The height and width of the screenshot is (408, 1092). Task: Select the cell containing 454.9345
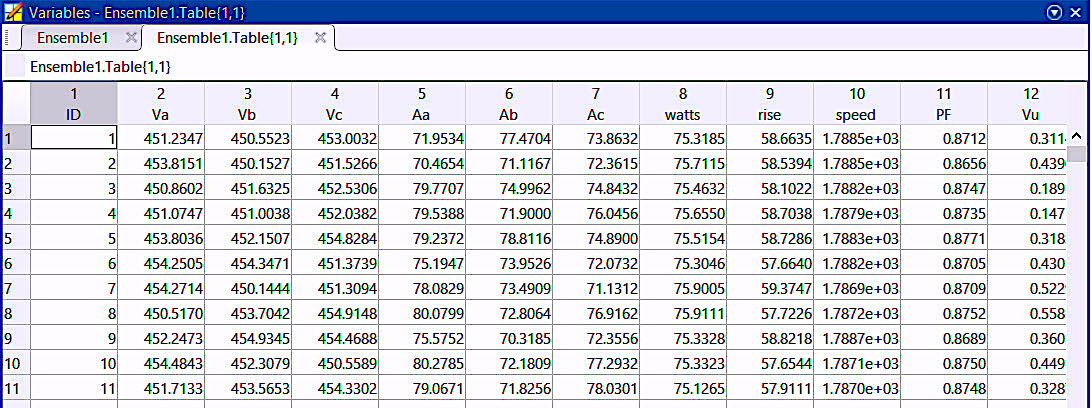click(x=248, y=338)
